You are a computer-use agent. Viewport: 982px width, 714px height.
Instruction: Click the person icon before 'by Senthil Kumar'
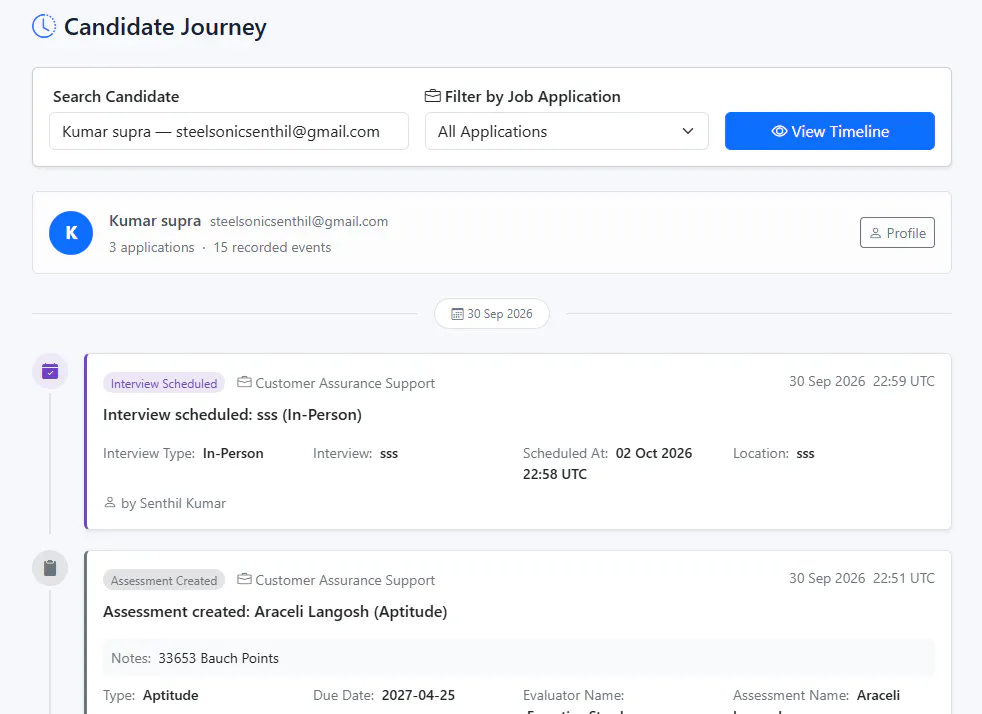[110, 503]
